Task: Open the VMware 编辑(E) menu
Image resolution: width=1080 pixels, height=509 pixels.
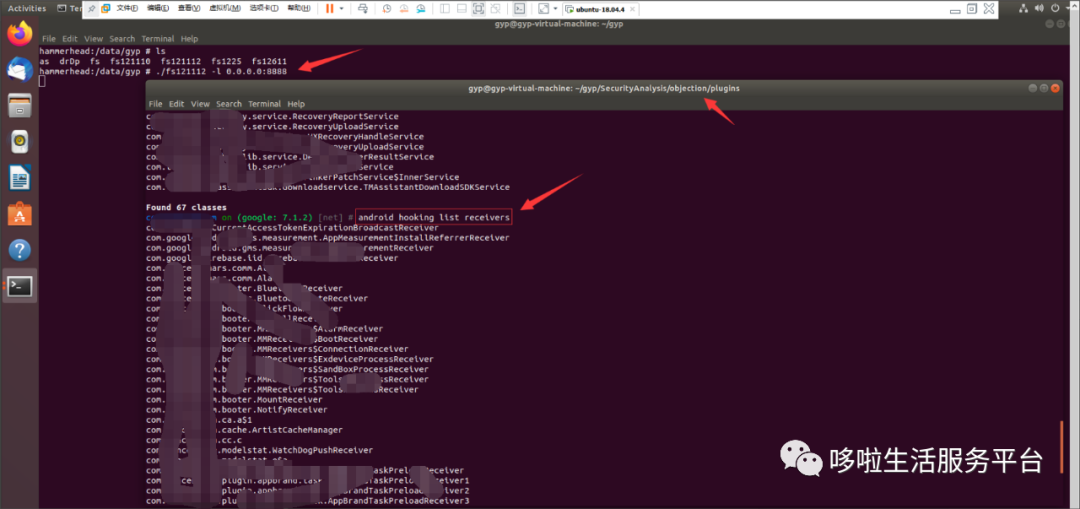Action: [158, 8]
